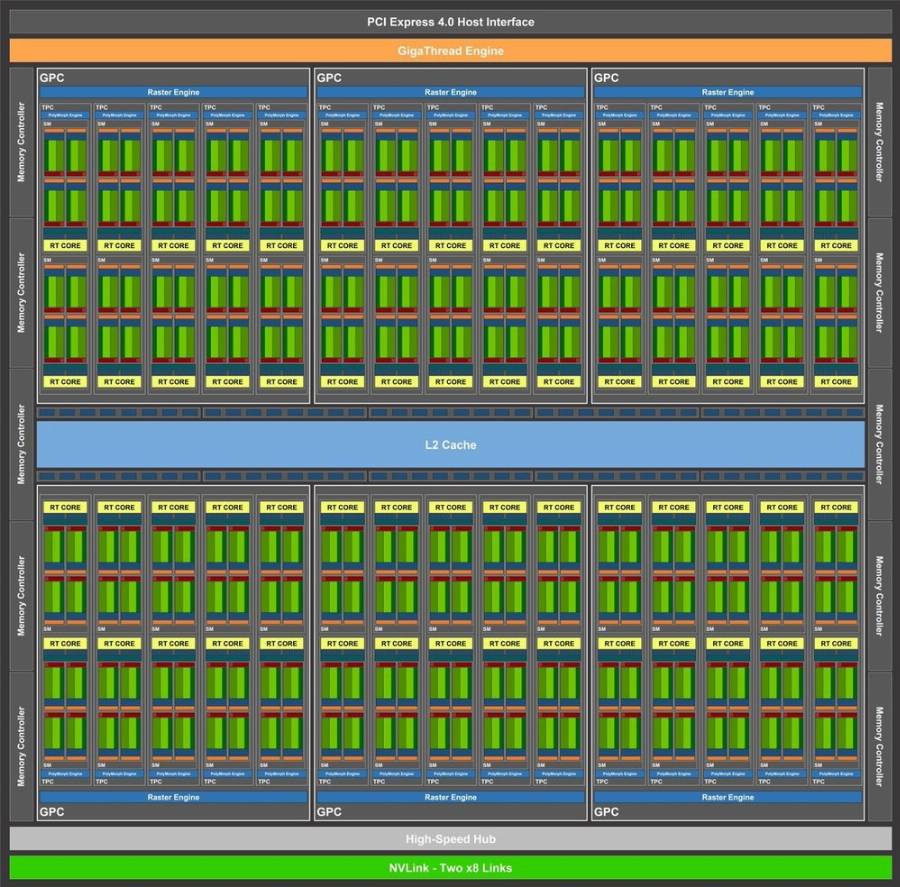Image resolution: width=900 pixels, height=887 pixels.
Task: Click left Memory Controller beside L2 Cache
Action: click(21, 444)
